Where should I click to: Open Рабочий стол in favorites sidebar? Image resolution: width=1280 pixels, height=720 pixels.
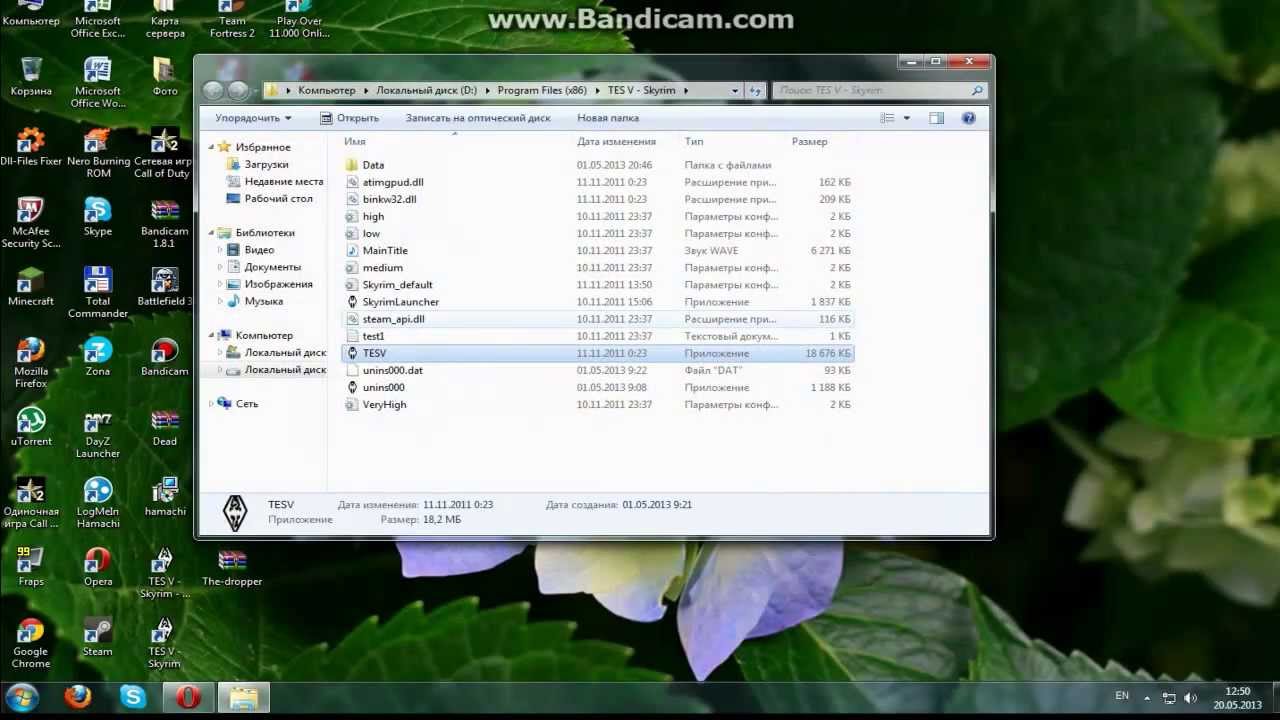pos(270,198)
